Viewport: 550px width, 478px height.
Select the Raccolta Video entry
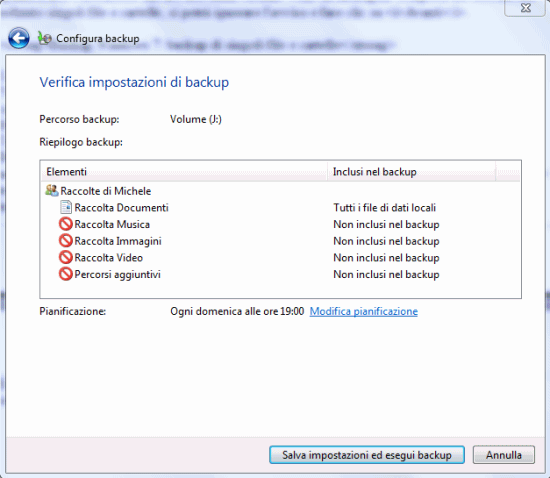click(x=108, y=258)
